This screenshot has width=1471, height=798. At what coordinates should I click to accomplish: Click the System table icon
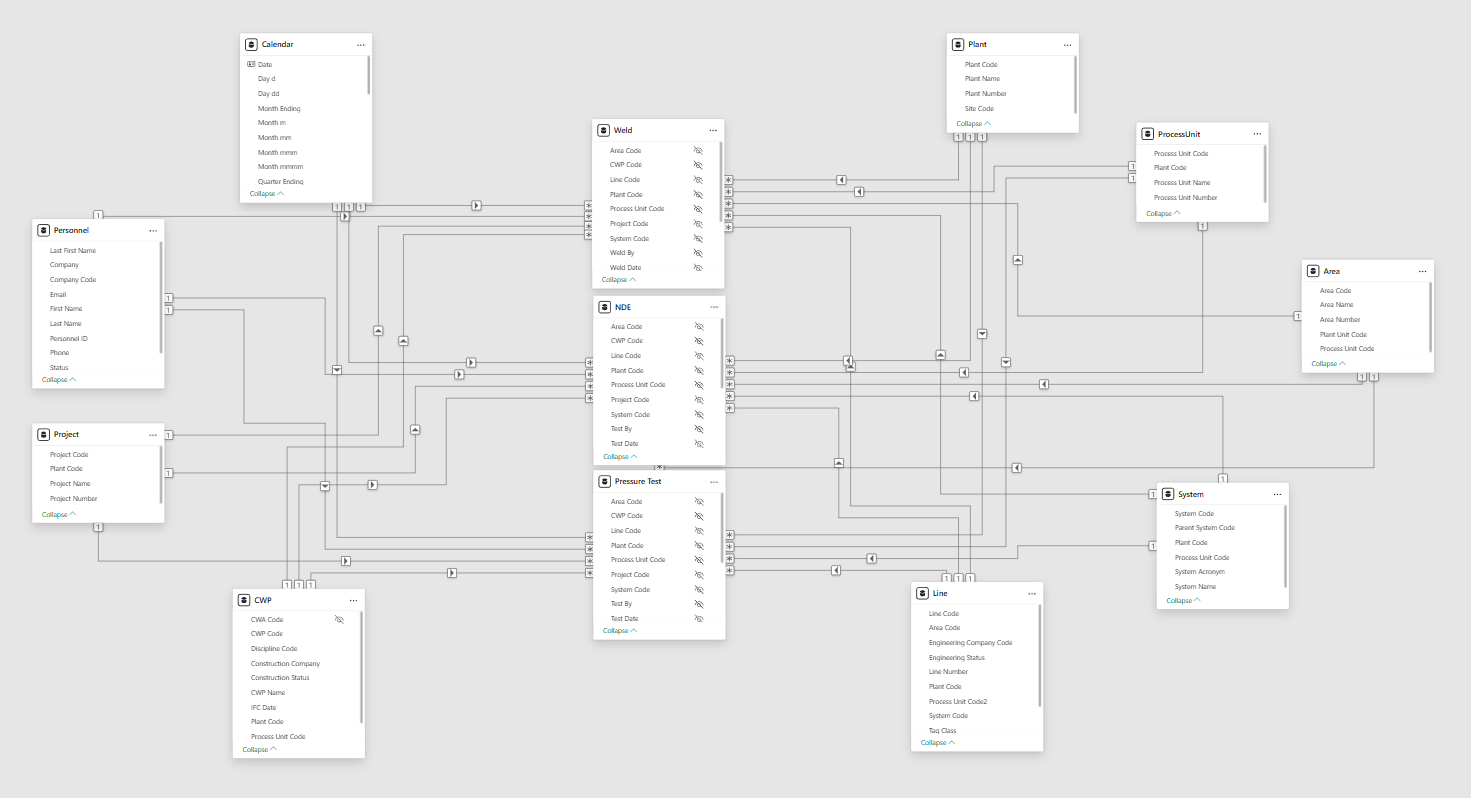(1168, 494)
